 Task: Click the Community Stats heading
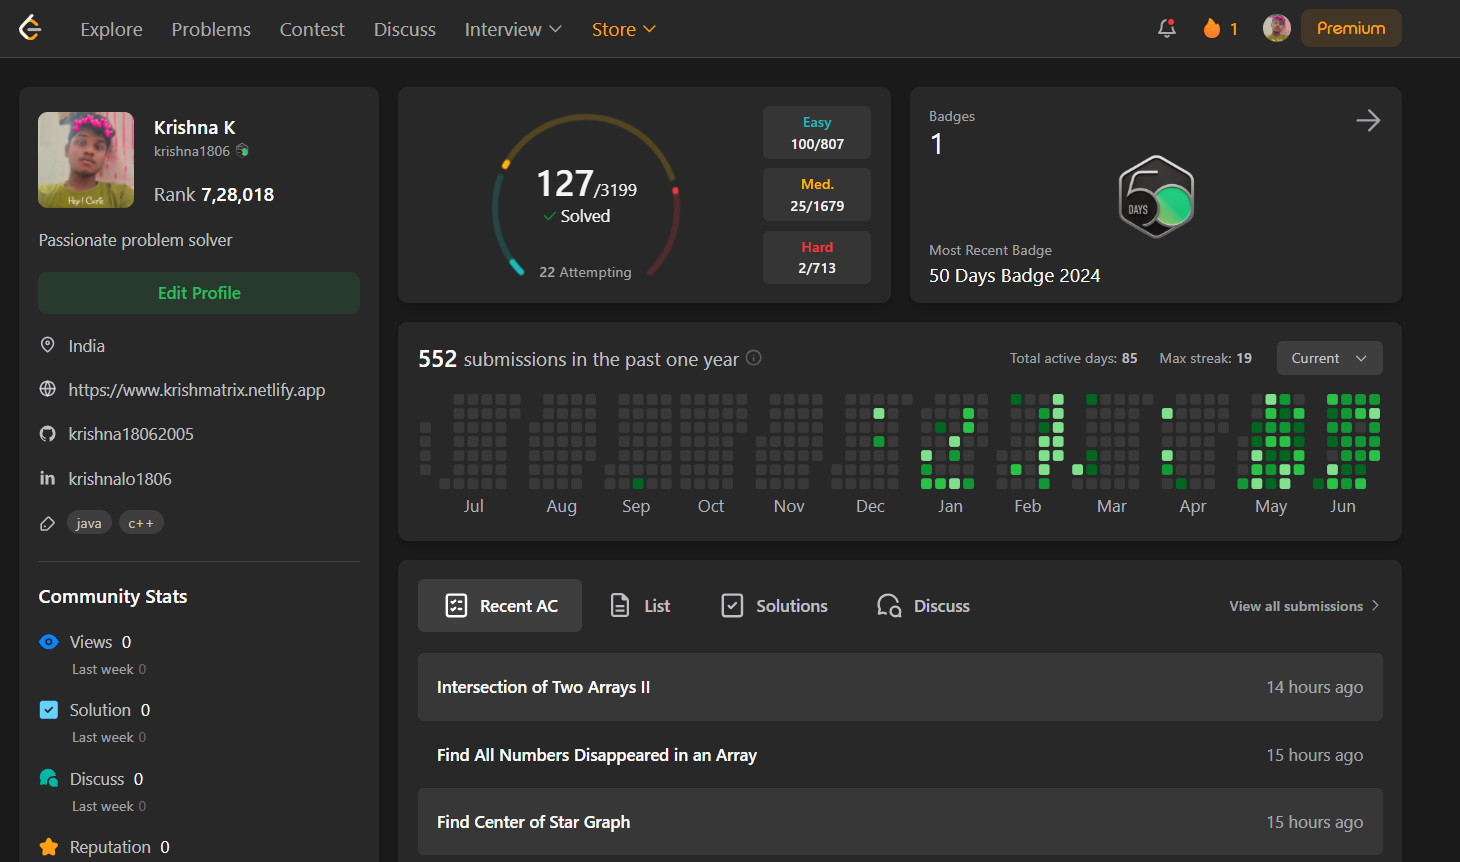point(113,596)
